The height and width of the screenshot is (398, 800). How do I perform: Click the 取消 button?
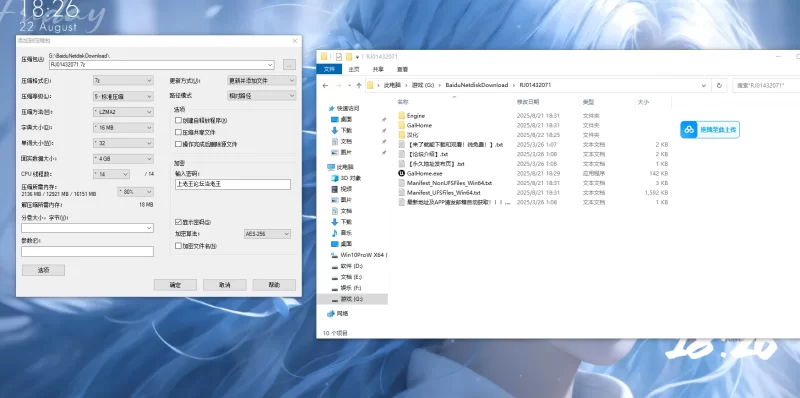224,285
